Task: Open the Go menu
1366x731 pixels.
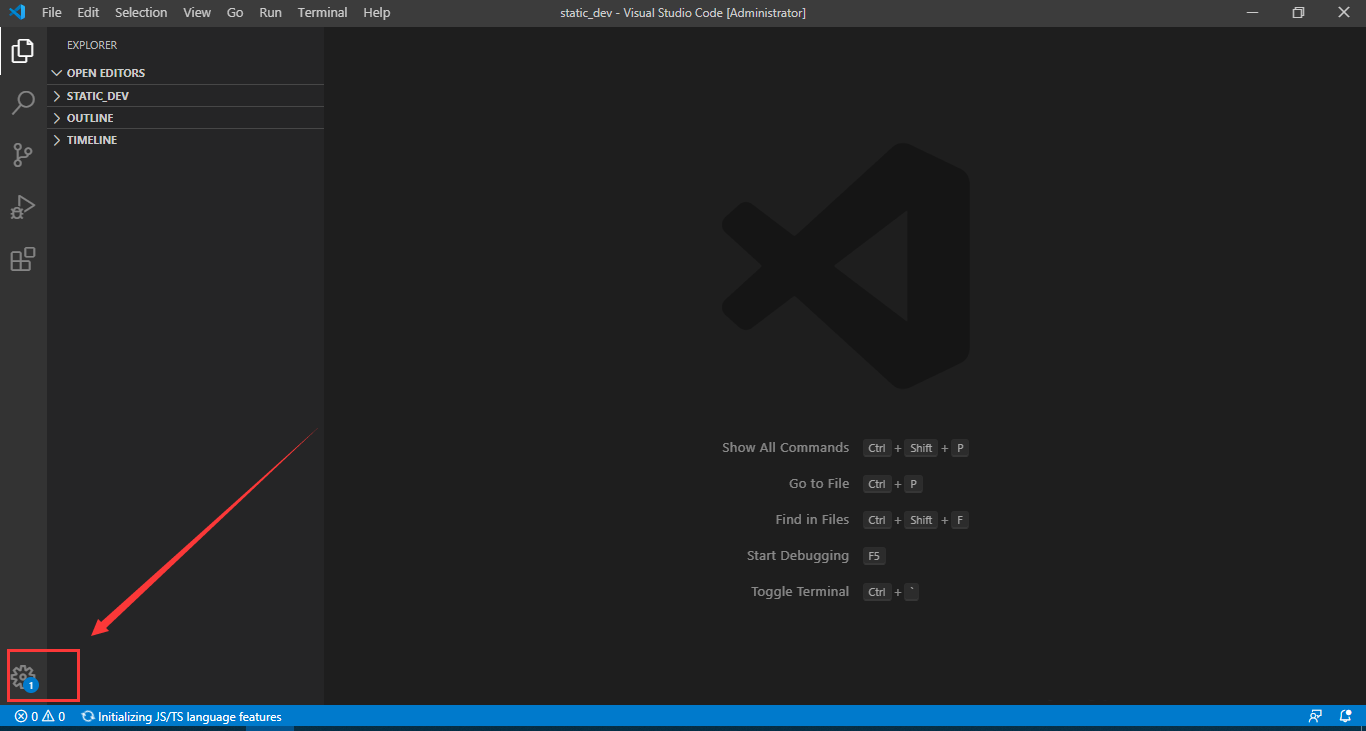Action: (235, 13)
